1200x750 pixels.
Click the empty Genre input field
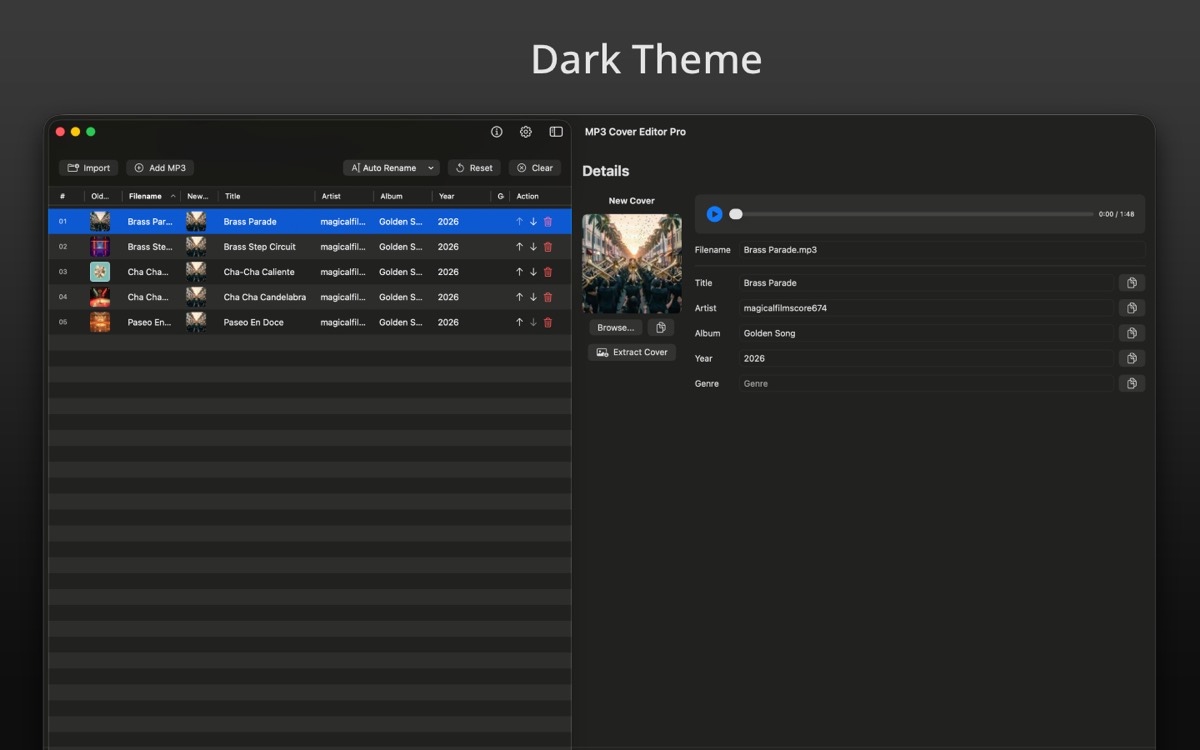tap(926, 383)
